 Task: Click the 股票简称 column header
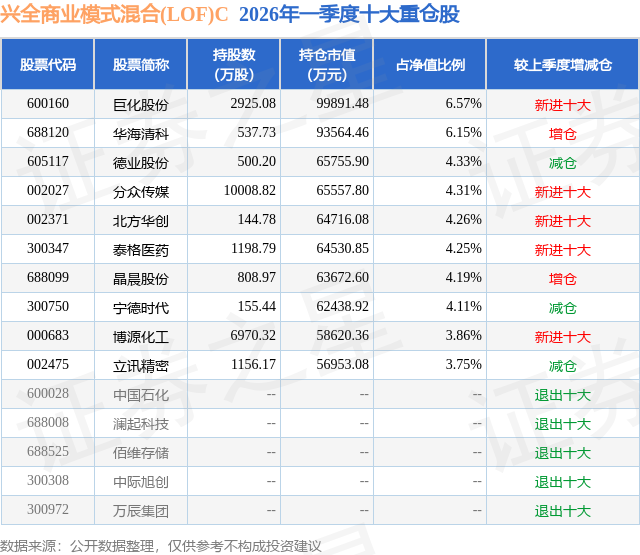coord(141,64)
